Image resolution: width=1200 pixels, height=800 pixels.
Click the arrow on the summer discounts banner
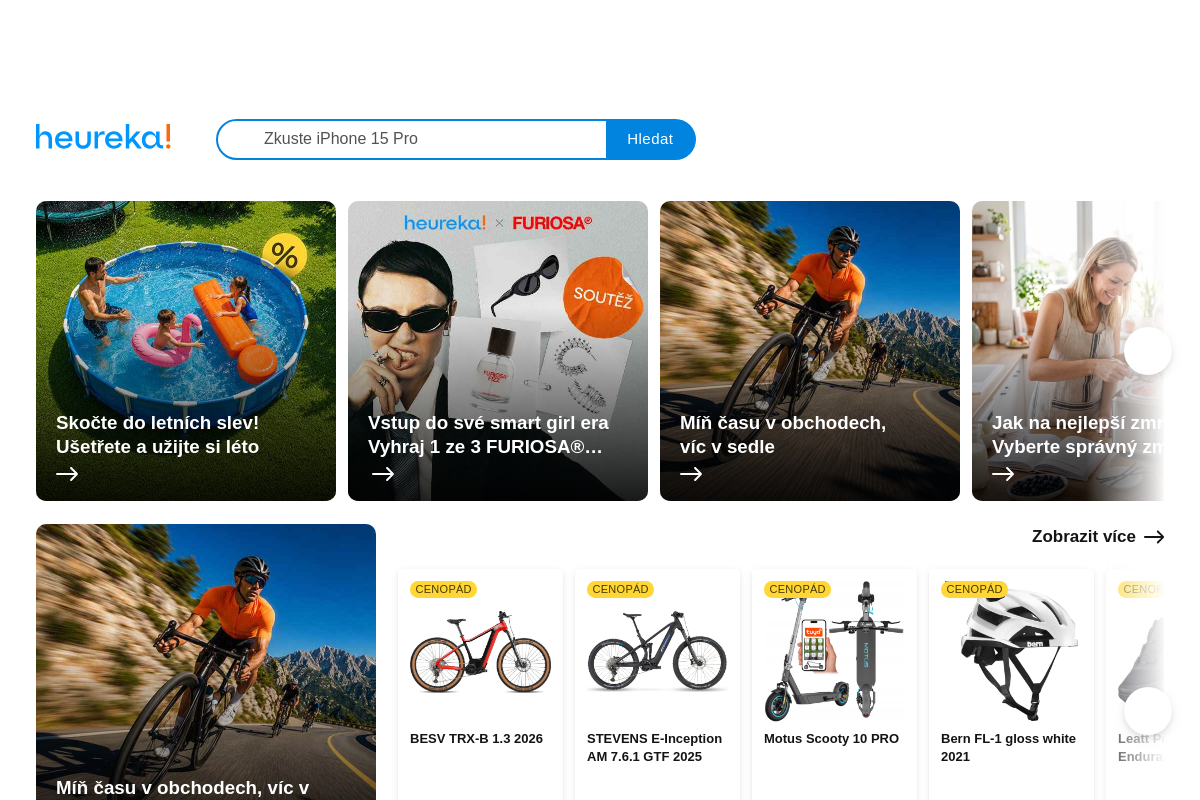(x=67, y=474)
